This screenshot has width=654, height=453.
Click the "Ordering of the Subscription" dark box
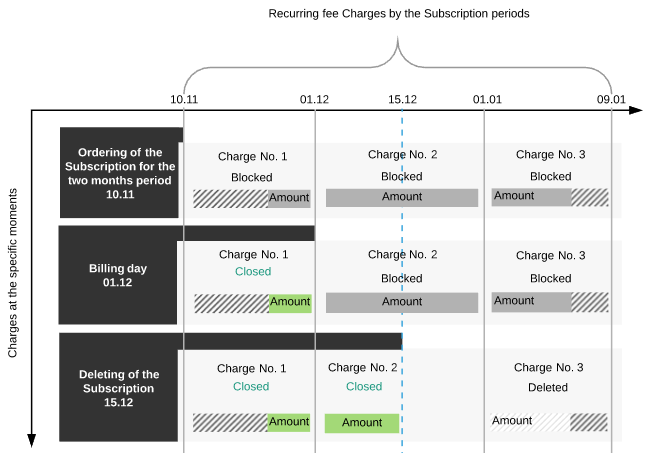[121, 173]
